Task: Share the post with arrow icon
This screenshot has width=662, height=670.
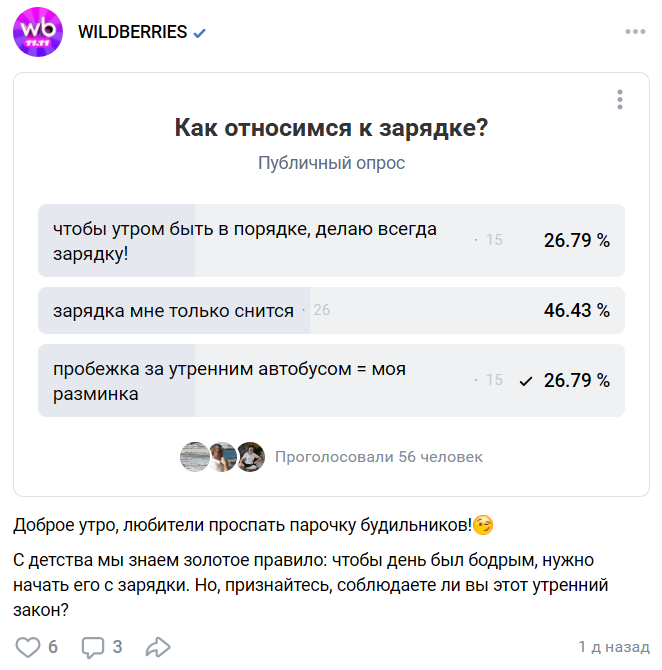Action: click(158, 646)
